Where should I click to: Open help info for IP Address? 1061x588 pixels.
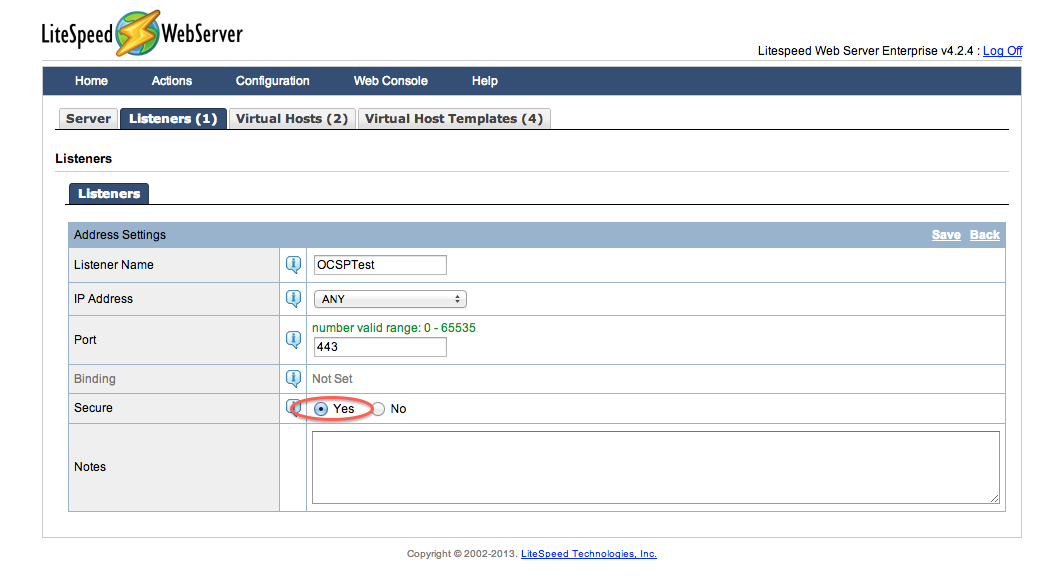tap(293, 298)
